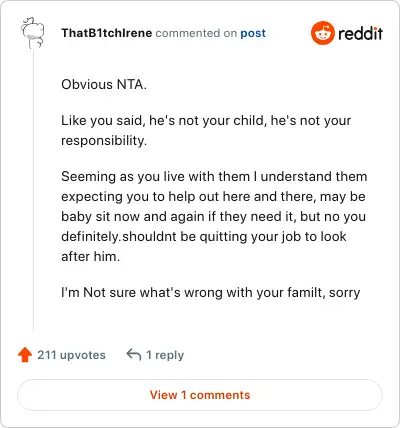The height and width of the screenshot is (428, 400).
Task: Click the 'Like you said' paragraph first line
Action: coord(206,121)
